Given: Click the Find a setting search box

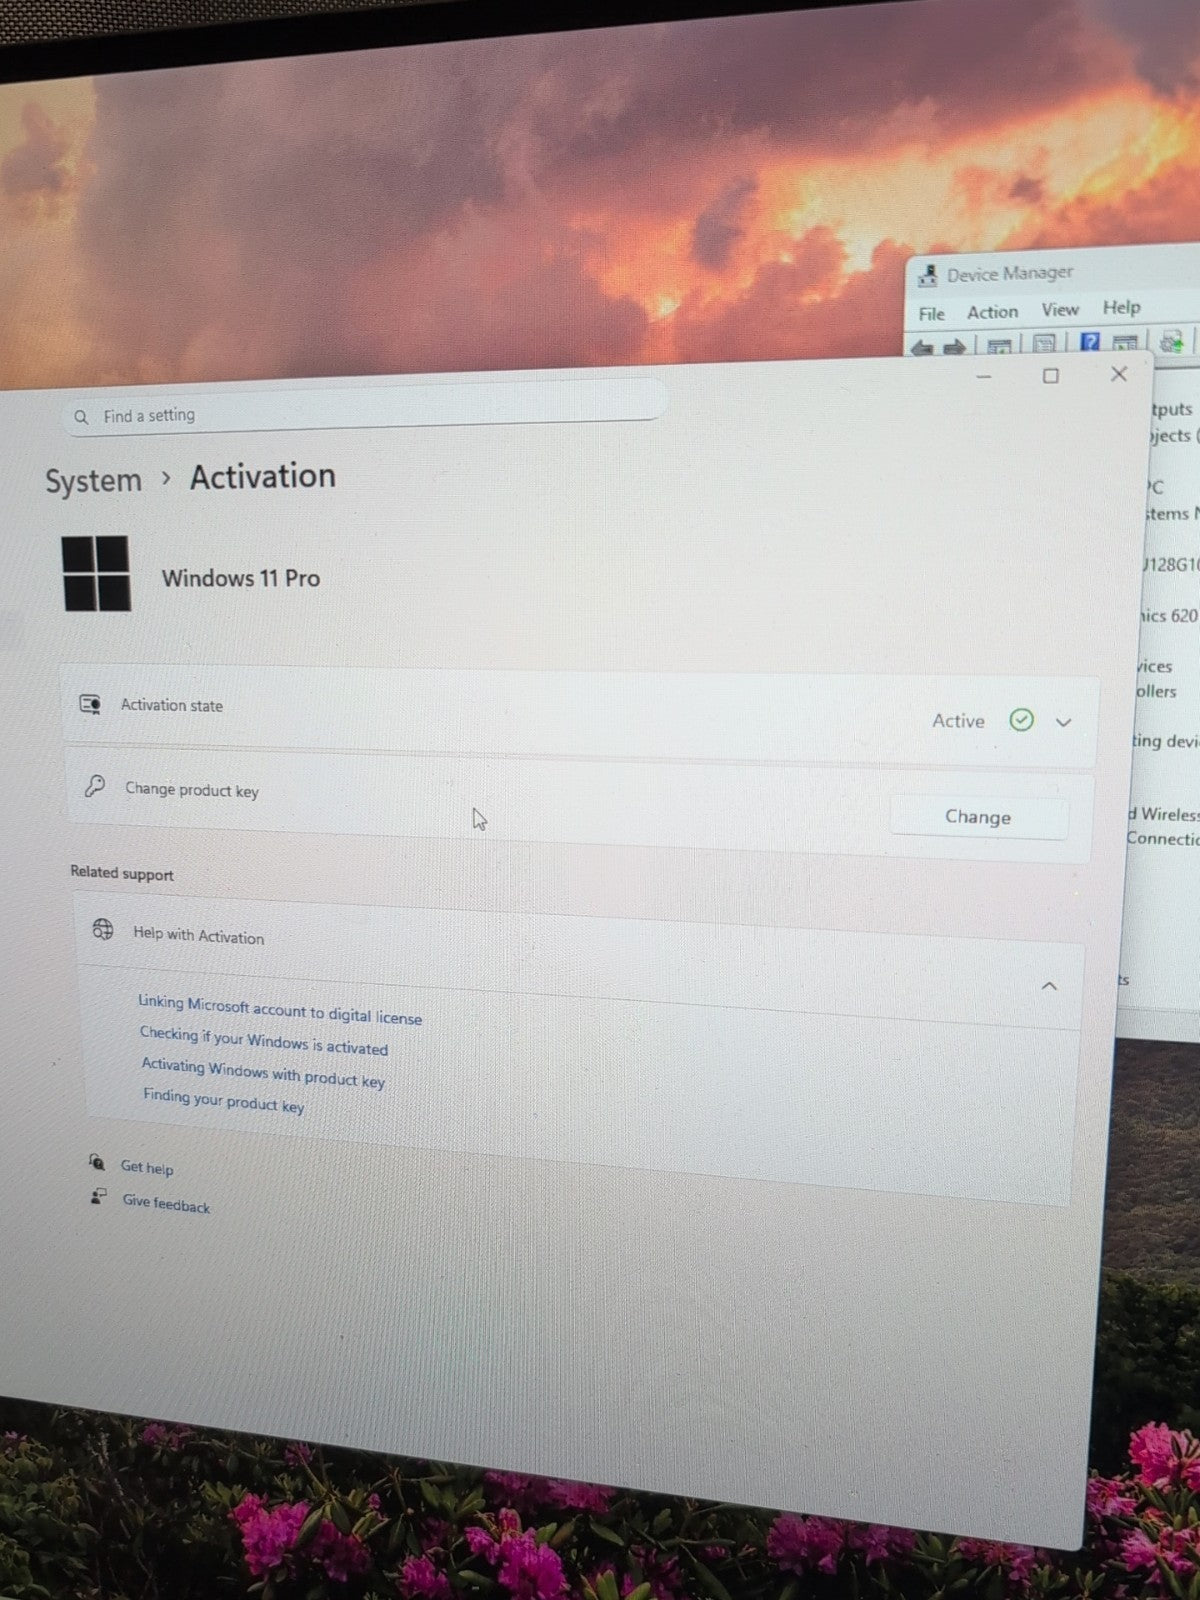Looking at the screenshot, I should click(x=365, y=409).
